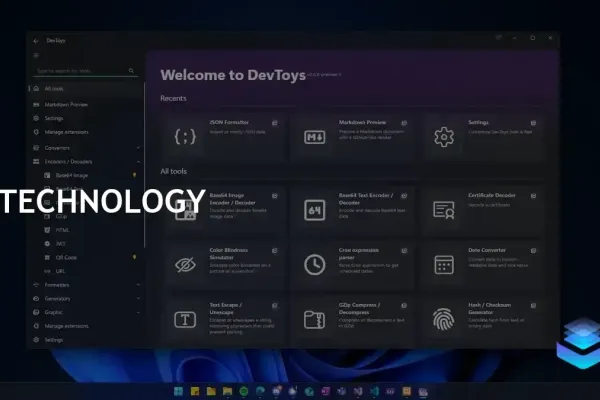Image resolution: width=600 pixels, height=400 pixels.
Task: Select URL under Encoders / Decoders
Action: pos(86,271)
